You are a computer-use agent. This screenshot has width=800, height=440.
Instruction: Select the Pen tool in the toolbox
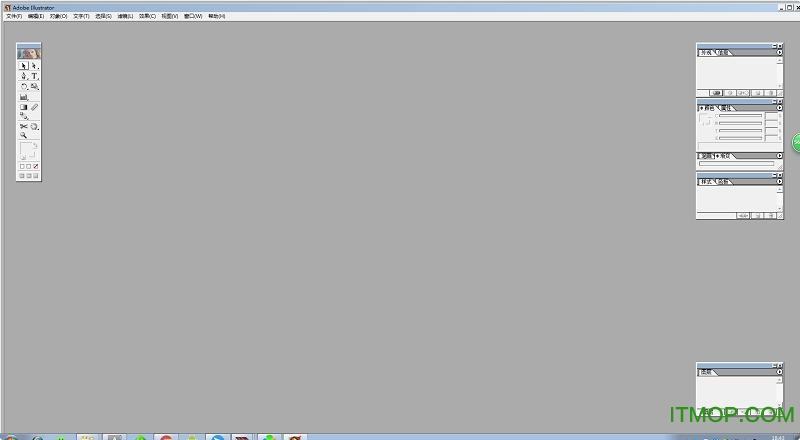tap(23, 76)
